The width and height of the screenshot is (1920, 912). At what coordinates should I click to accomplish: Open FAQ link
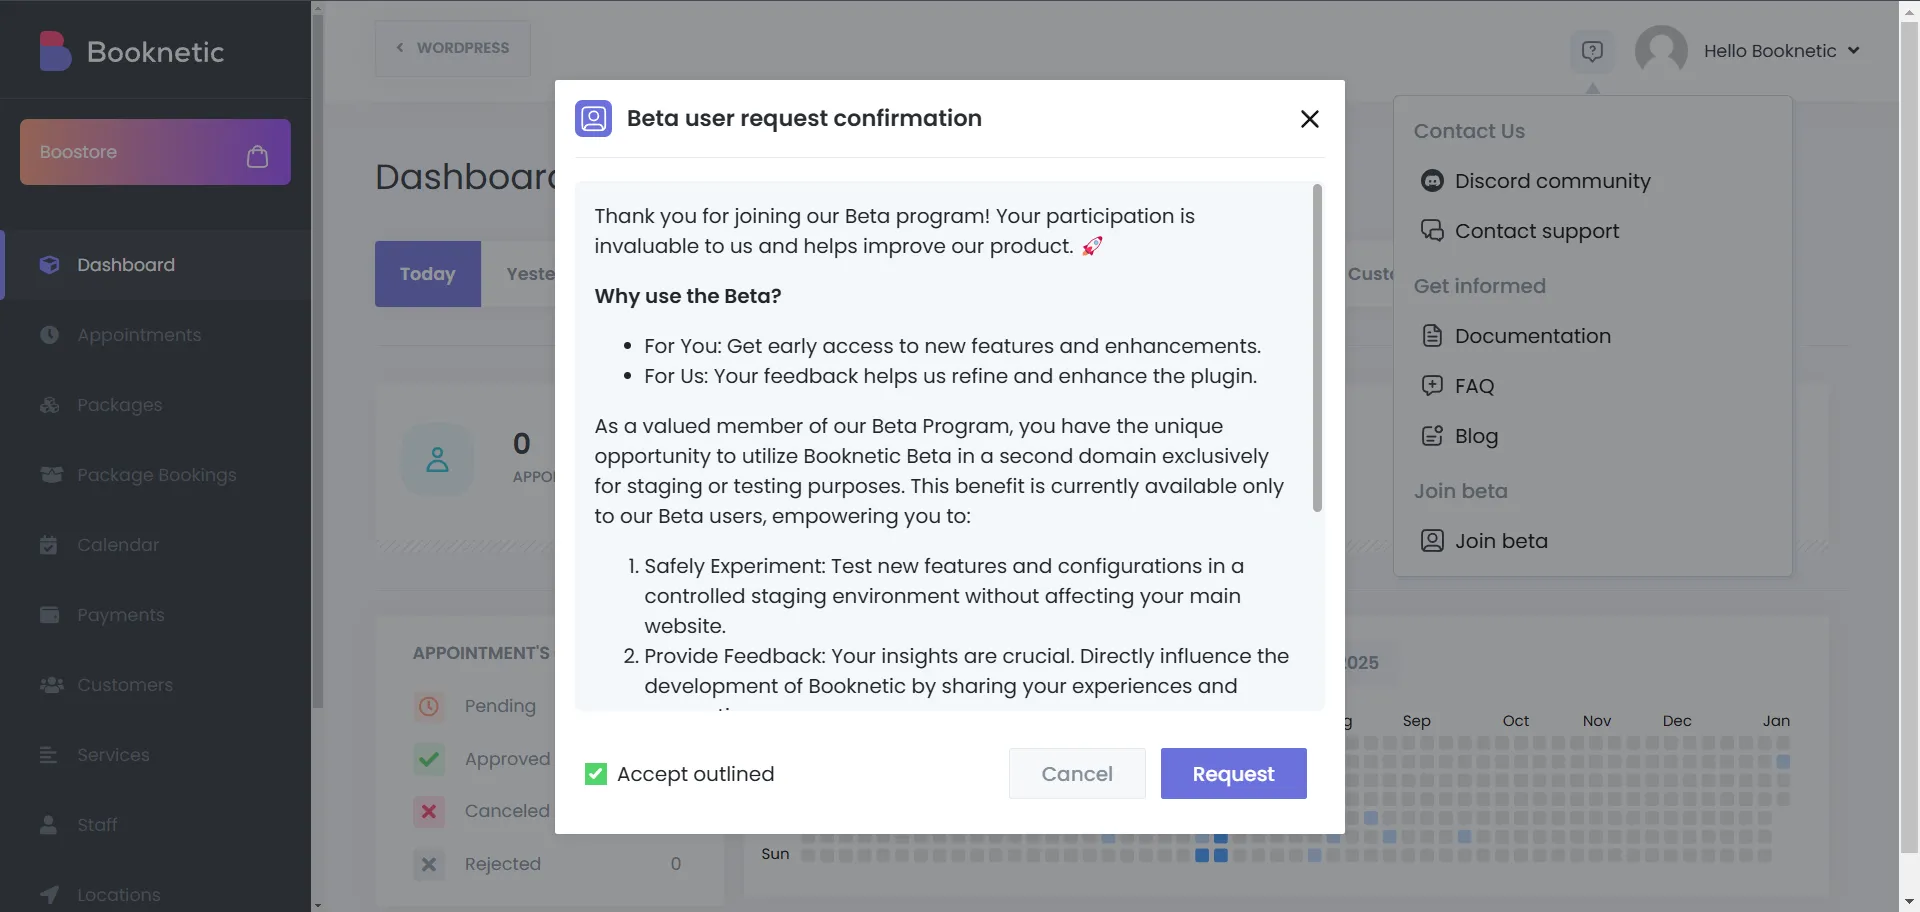1474,386
